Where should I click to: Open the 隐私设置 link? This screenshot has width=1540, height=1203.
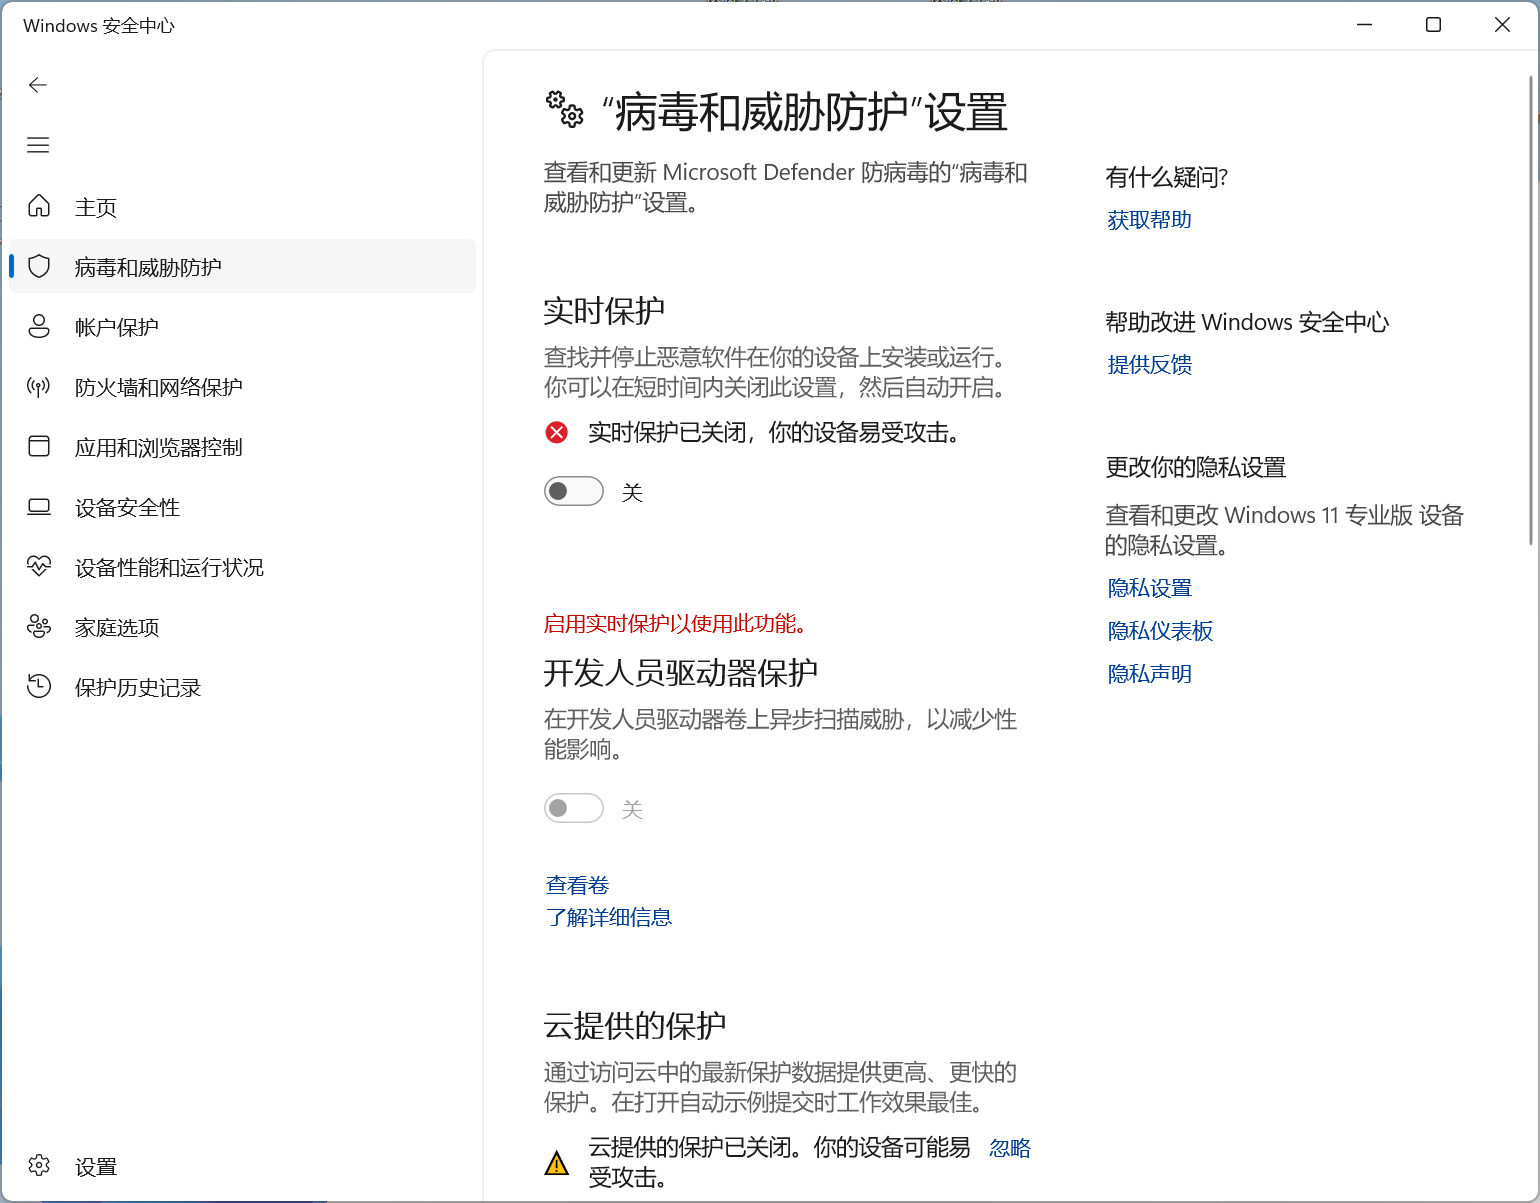click(x=1149, y=588)
